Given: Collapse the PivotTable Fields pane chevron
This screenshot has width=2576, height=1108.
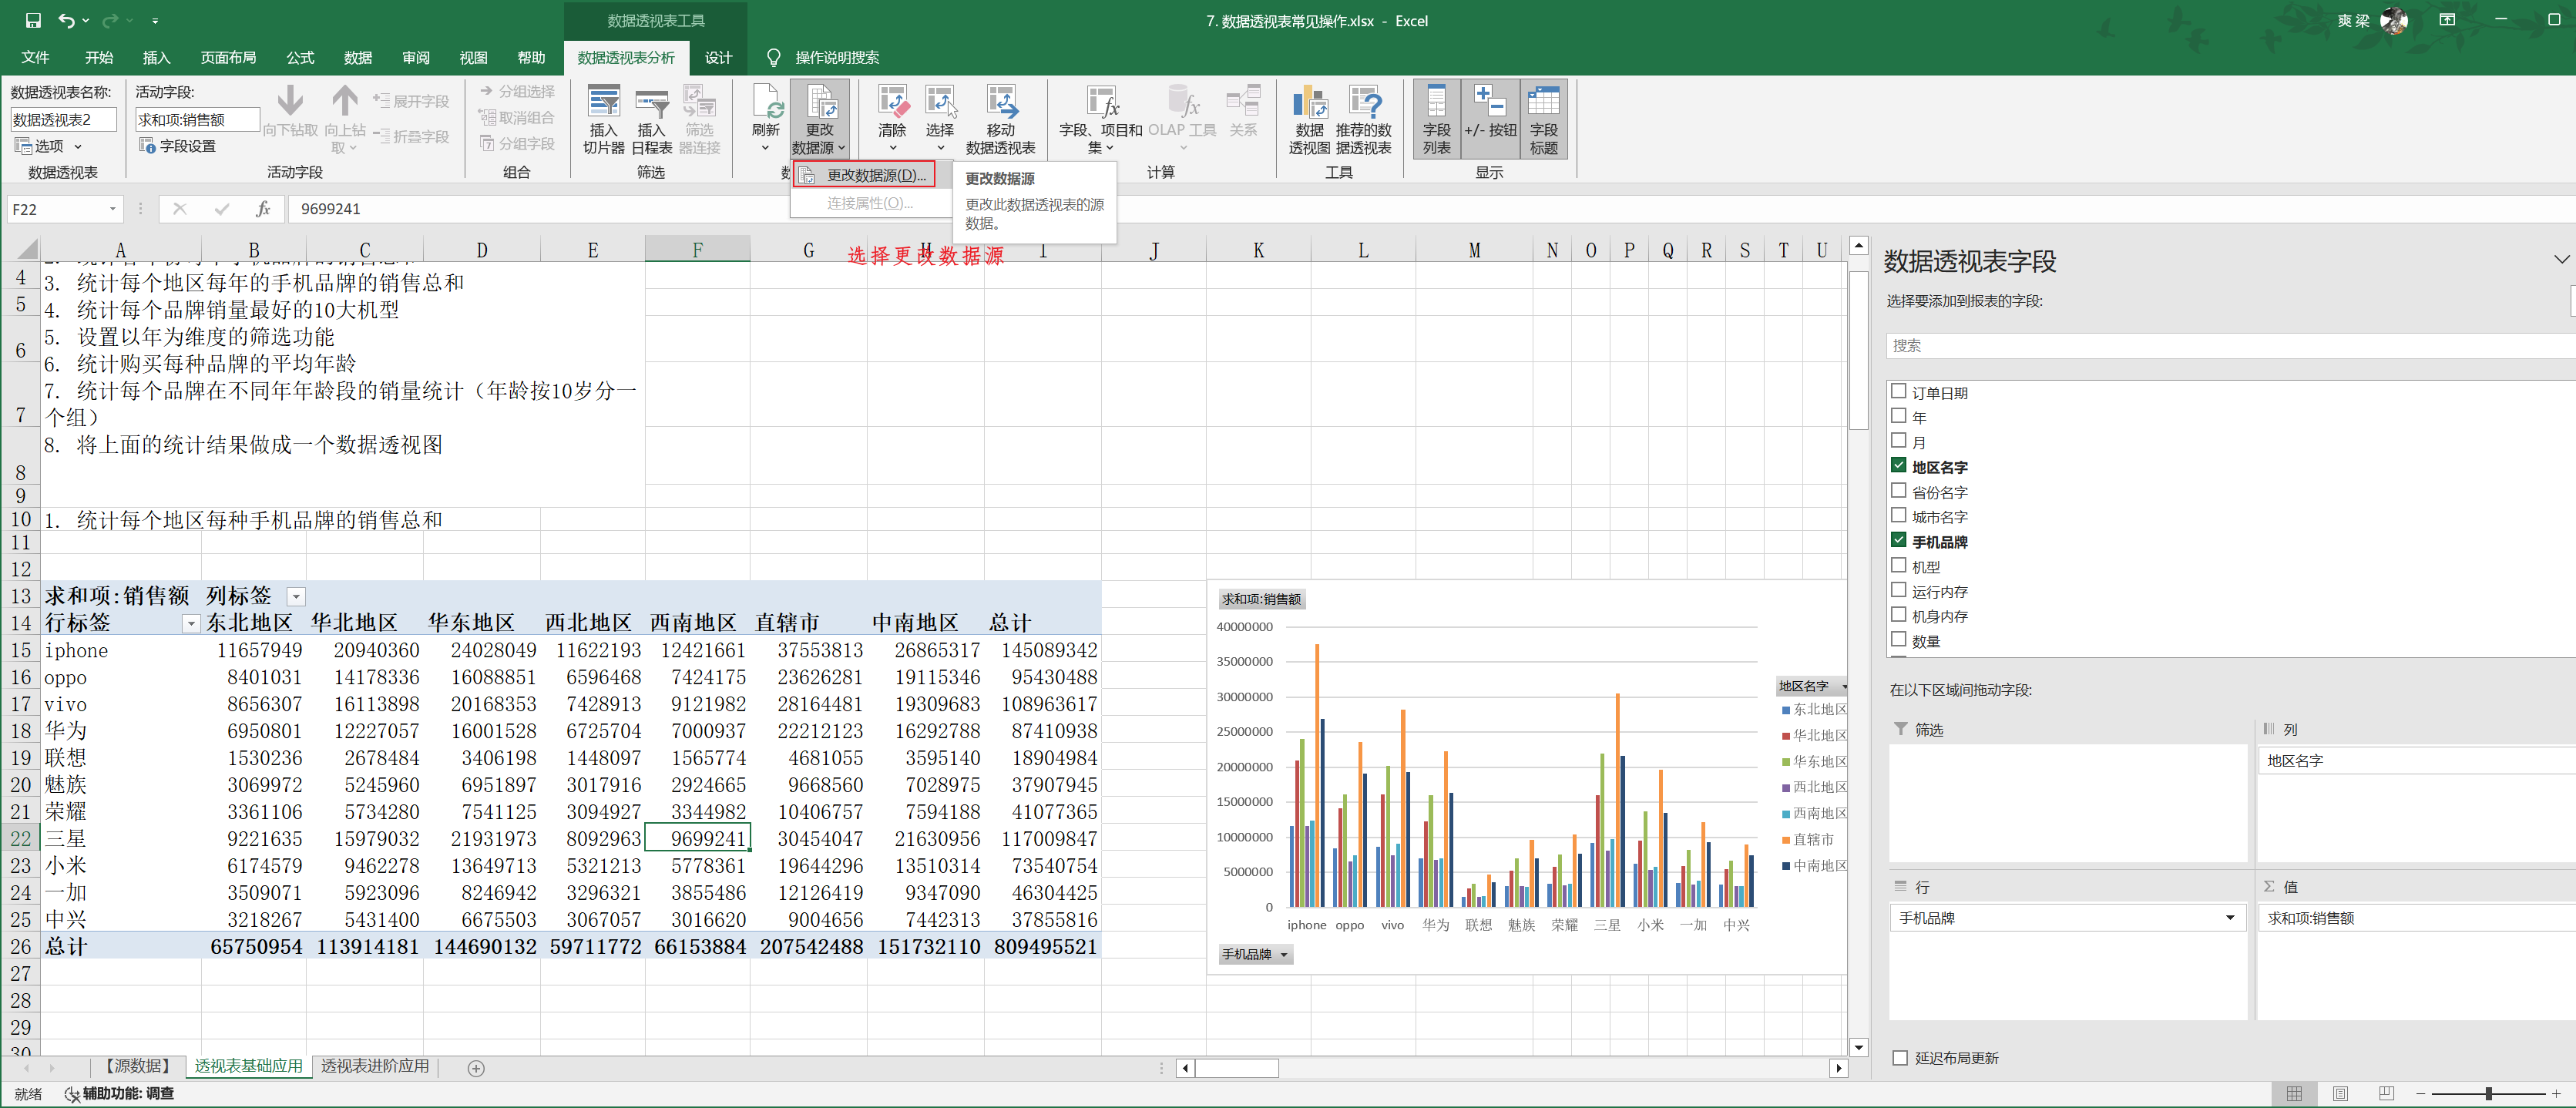Looking at the screenshot, I should tap(2561, 260).
